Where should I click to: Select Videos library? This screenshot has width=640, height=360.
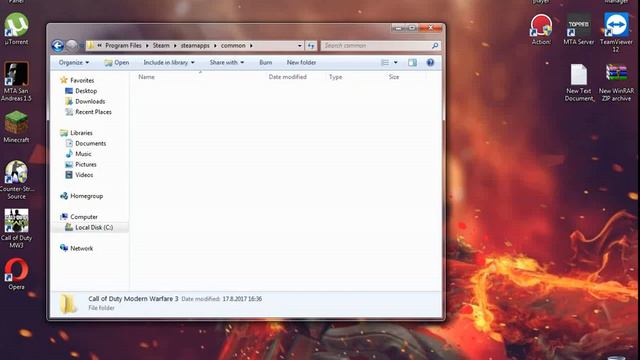click(x=84, y=175)
